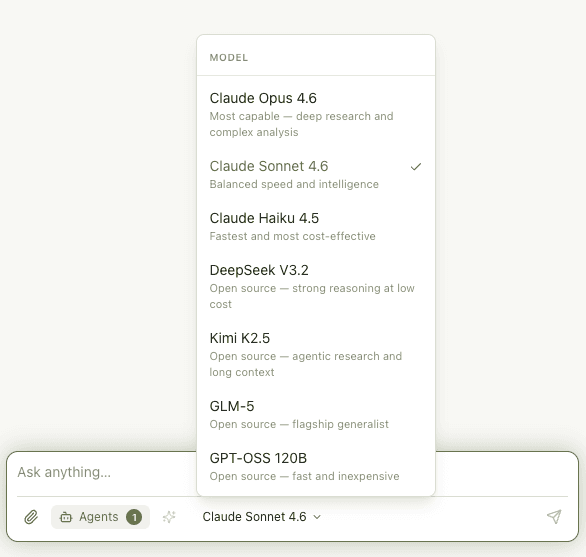Click 'Open source — fast and inexpensive' text
The width and height of the screenshot is (586, 557).
(304, 476)
